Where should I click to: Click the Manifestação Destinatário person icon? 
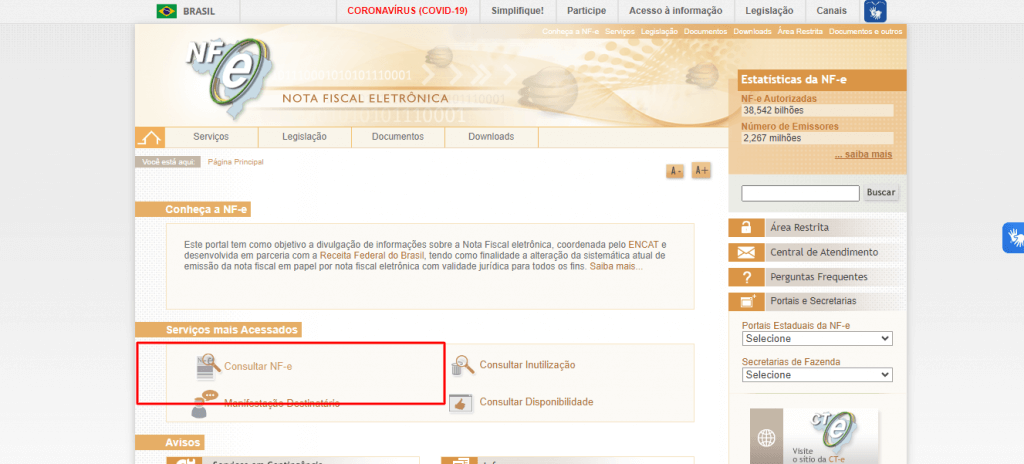coord(203,404)
